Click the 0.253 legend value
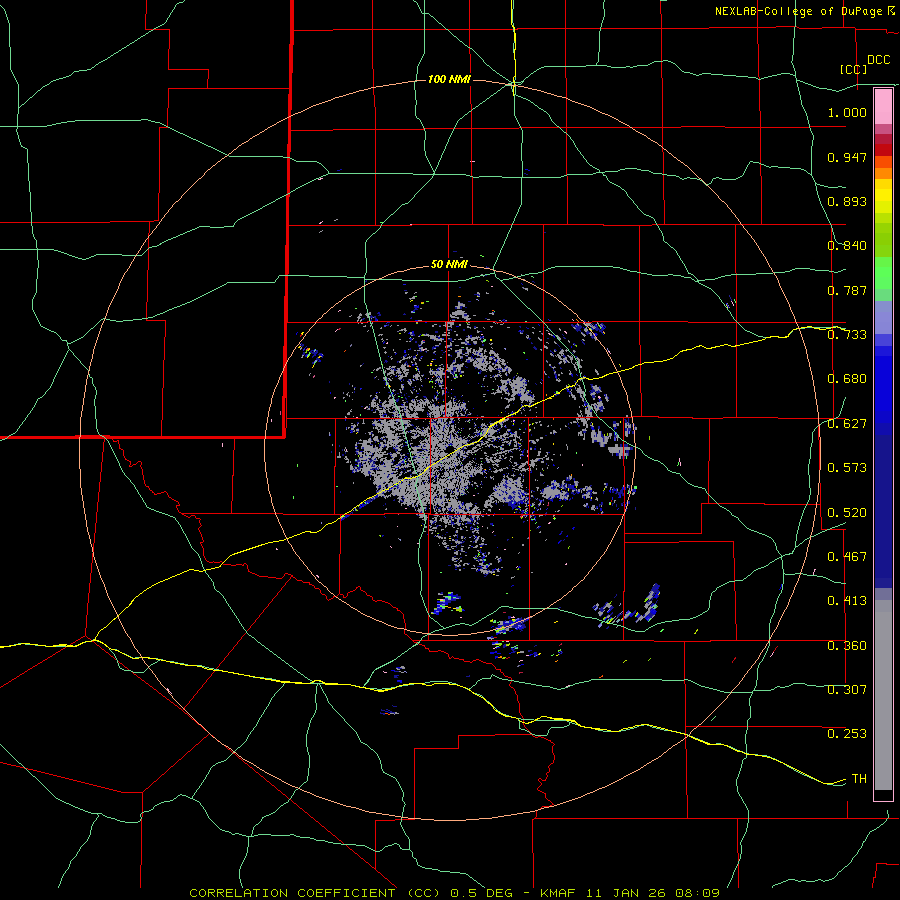This screenshot has width=900, height=900. pyautogui.click(x=847, y=734)
